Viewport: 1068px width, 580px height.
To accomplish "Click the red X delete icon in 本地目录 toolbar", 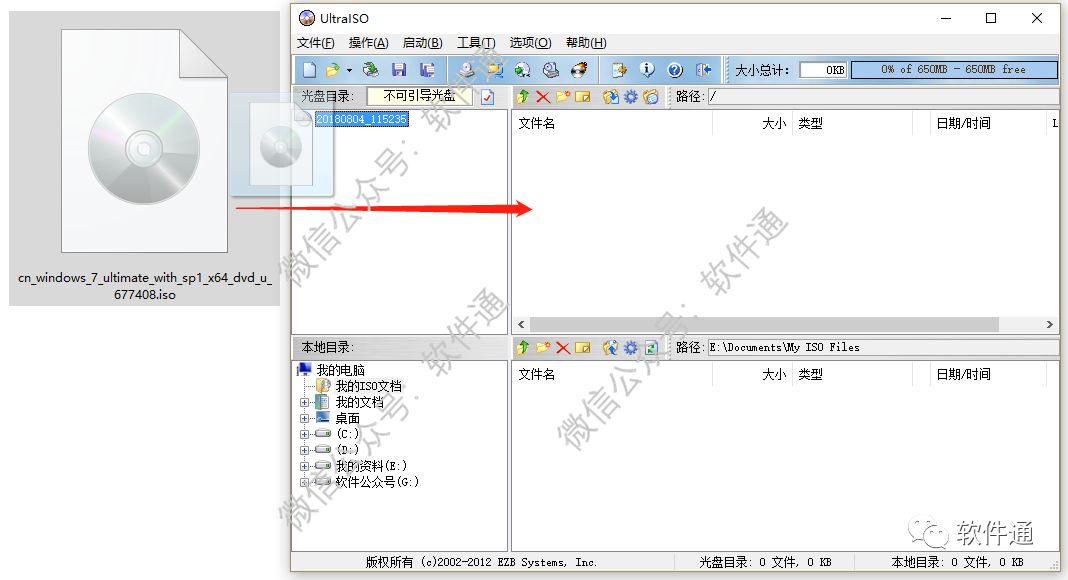I will click(563, 348).
